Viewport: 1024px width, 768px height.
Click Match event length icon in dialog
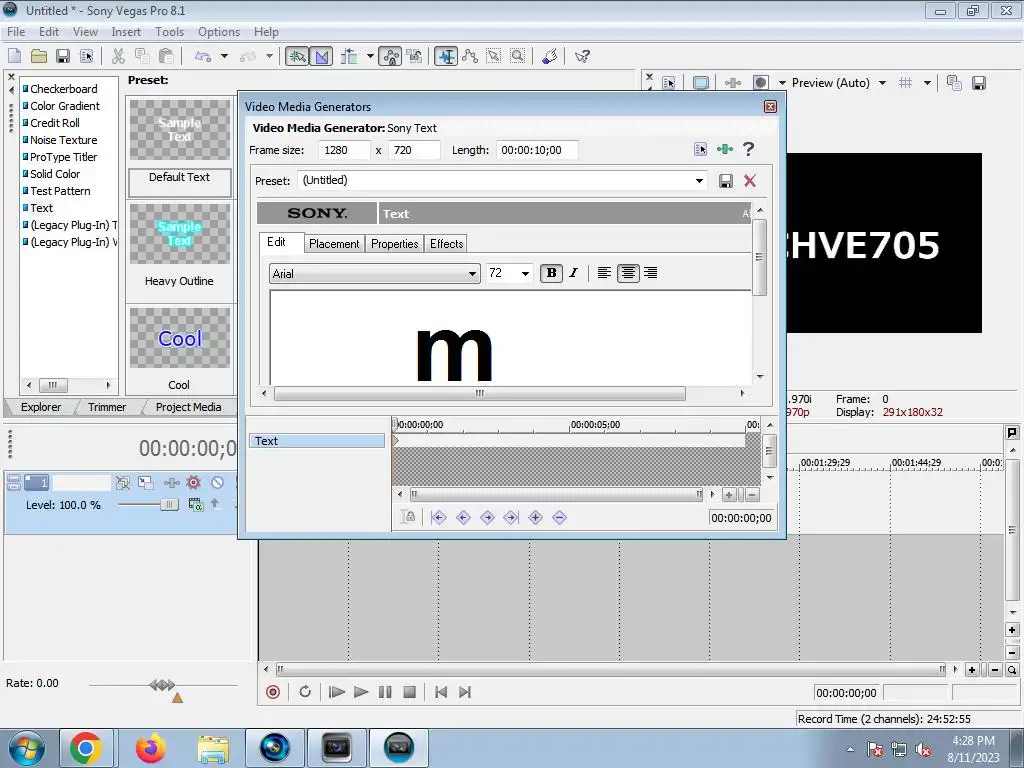click(700, 149)
